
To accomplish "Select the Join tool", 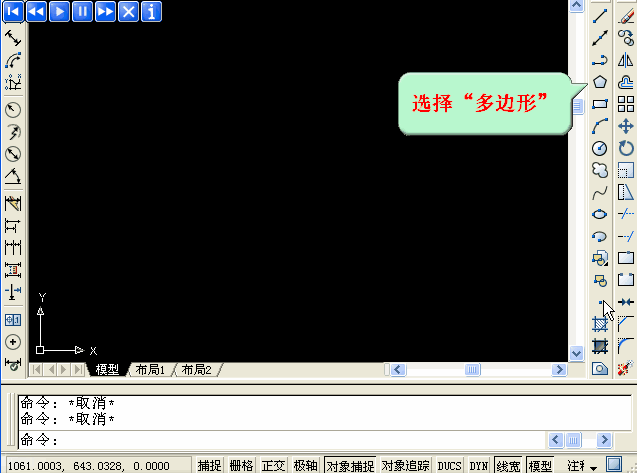I will (626, 302).
